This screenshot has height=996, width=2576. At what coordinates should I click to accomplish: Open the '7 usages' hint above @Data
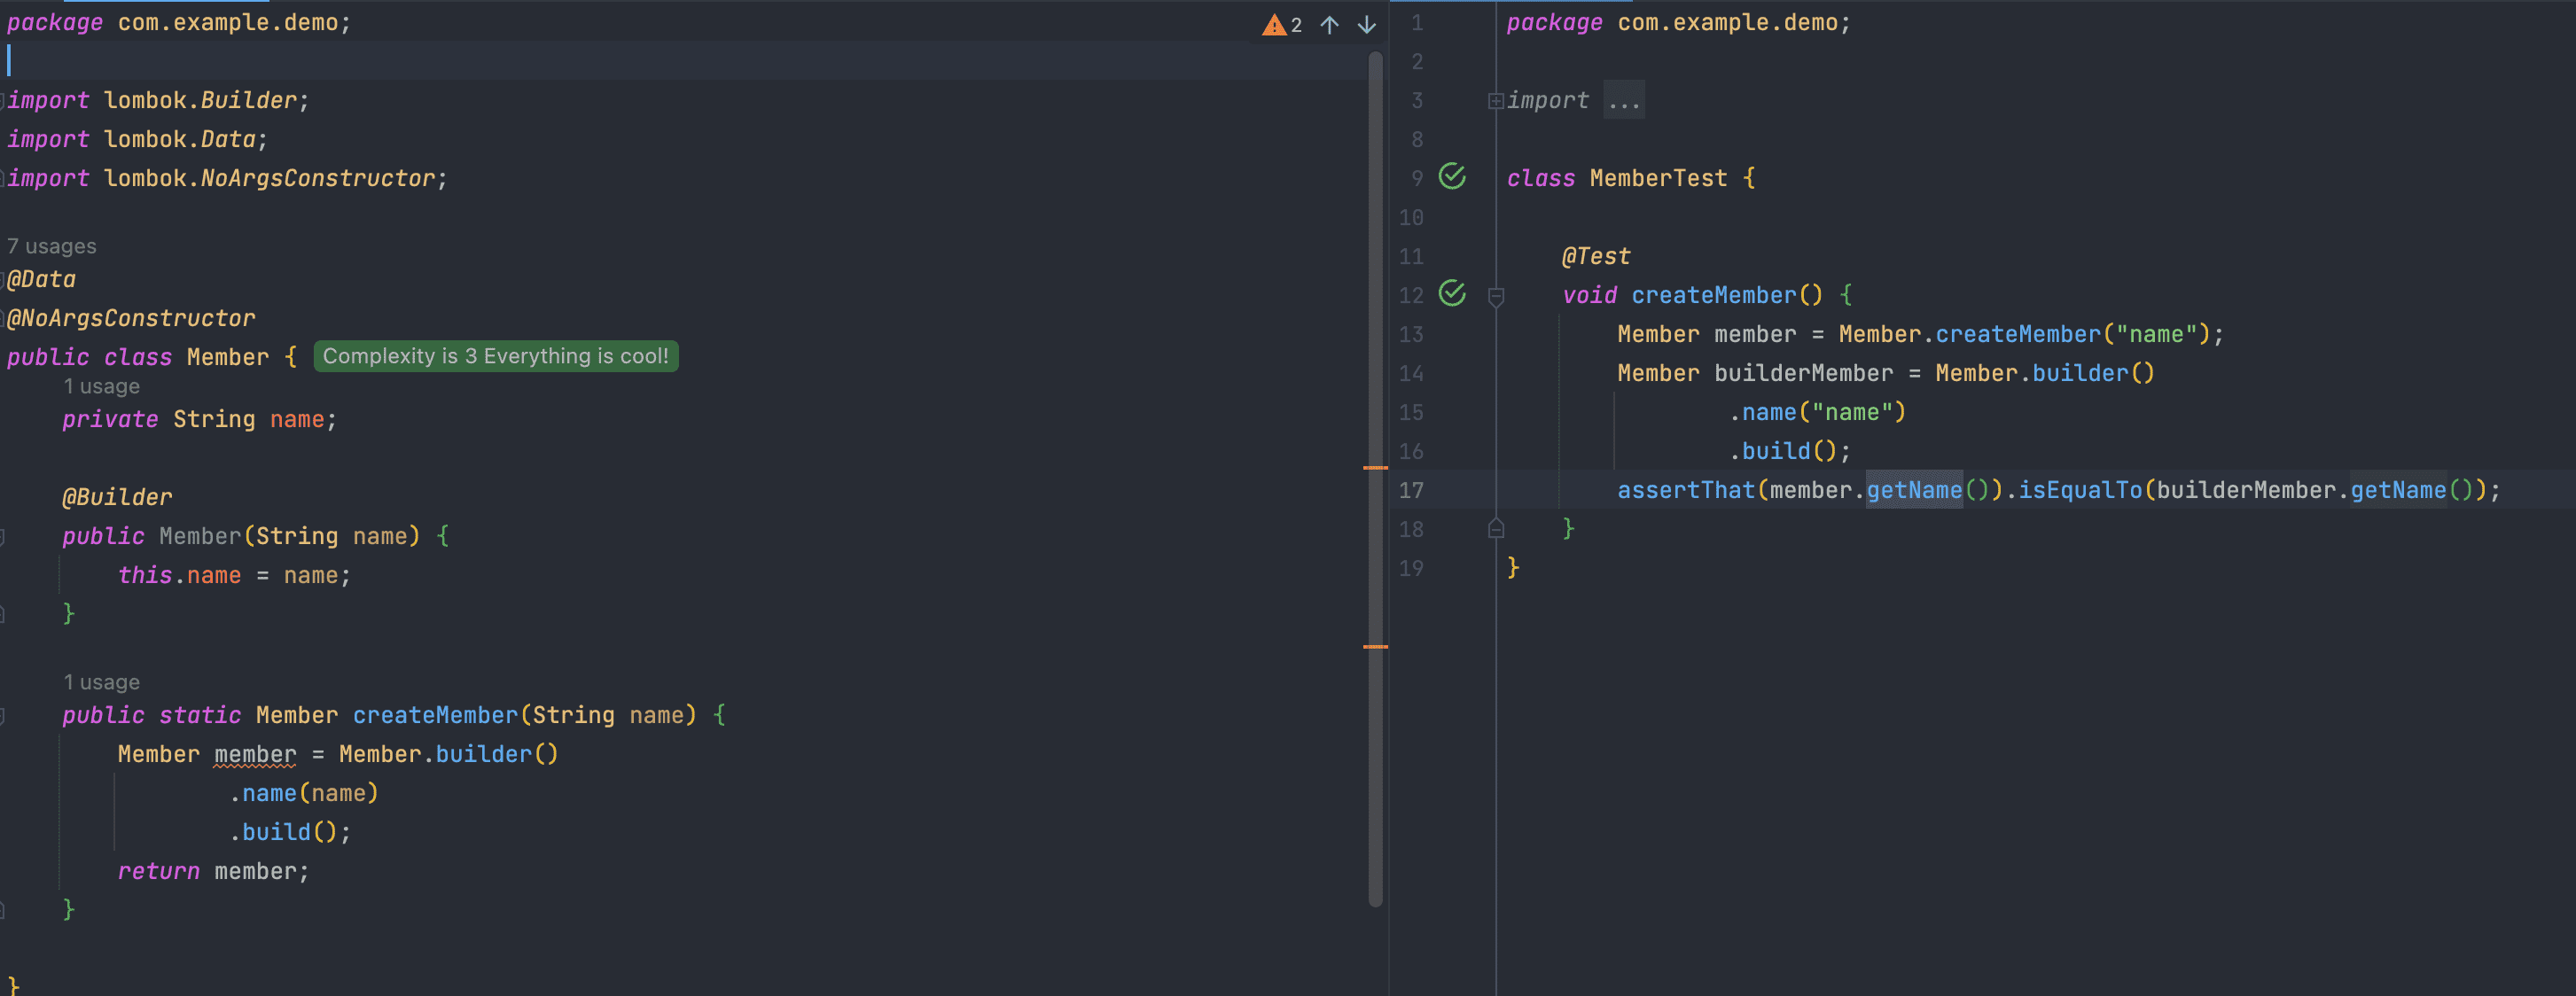tap(52, 246)
